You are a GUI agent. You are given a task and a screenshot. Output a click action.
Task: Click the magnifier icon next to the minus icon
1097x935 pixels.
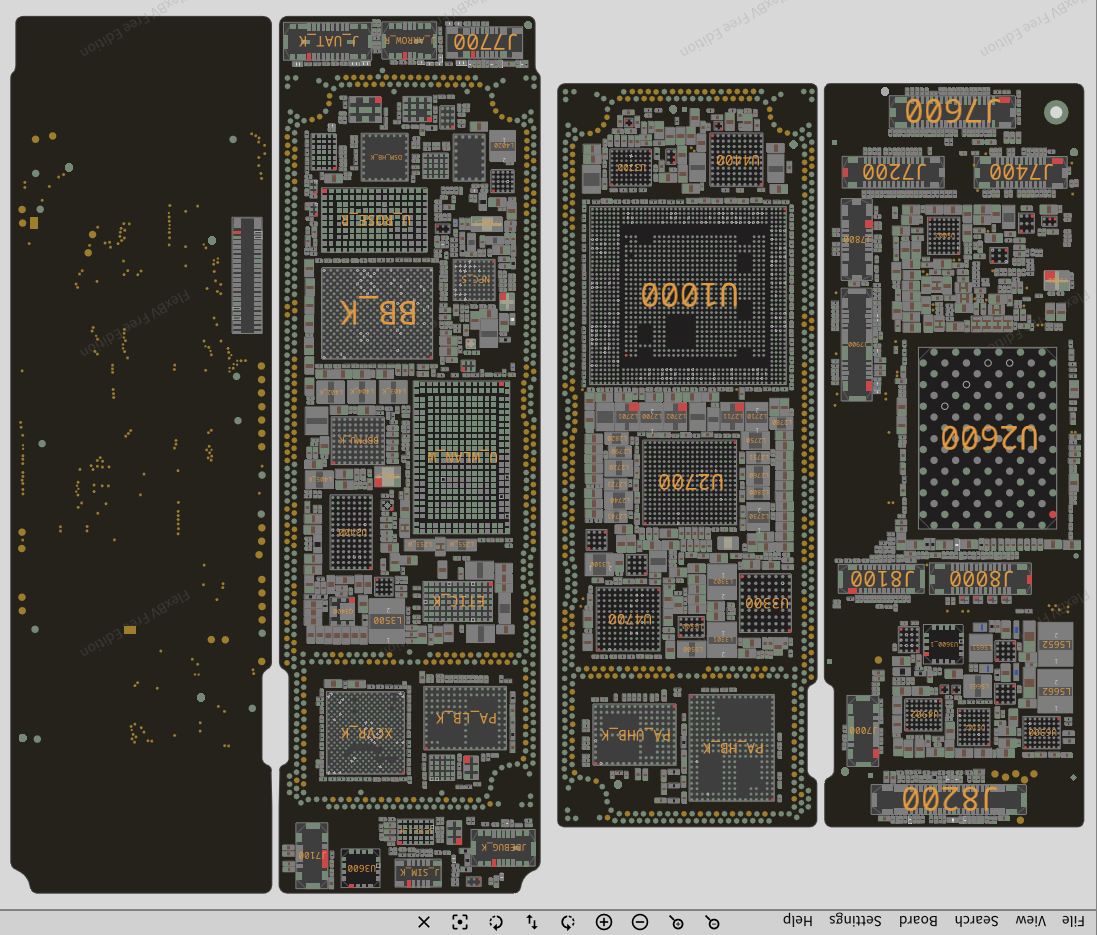pos(677,922)
